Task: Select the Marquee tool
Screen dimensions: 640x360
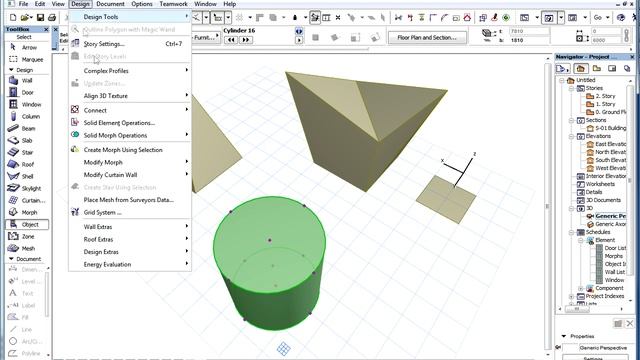Action: (26, 59)
